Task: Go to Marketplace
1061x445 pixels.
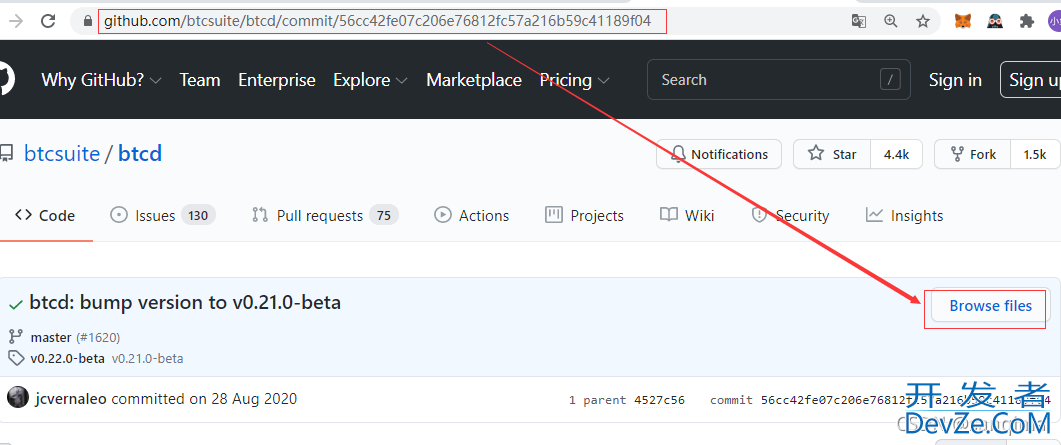Action: [474, 80]
